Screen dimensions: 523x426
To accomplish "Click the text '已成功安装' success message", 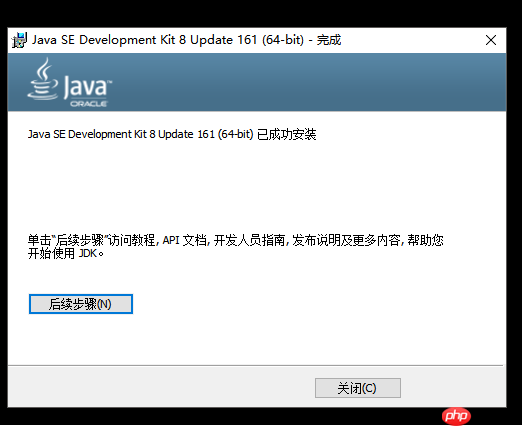I will pos(287,134).
